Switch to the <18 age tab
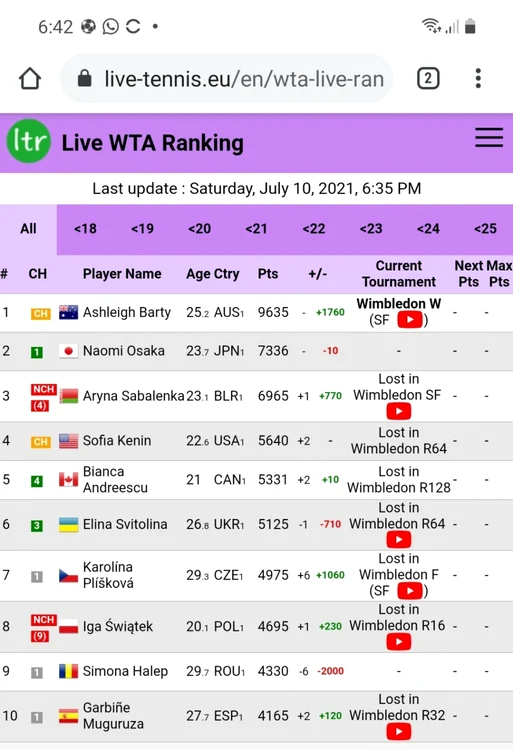 (85, 229)
